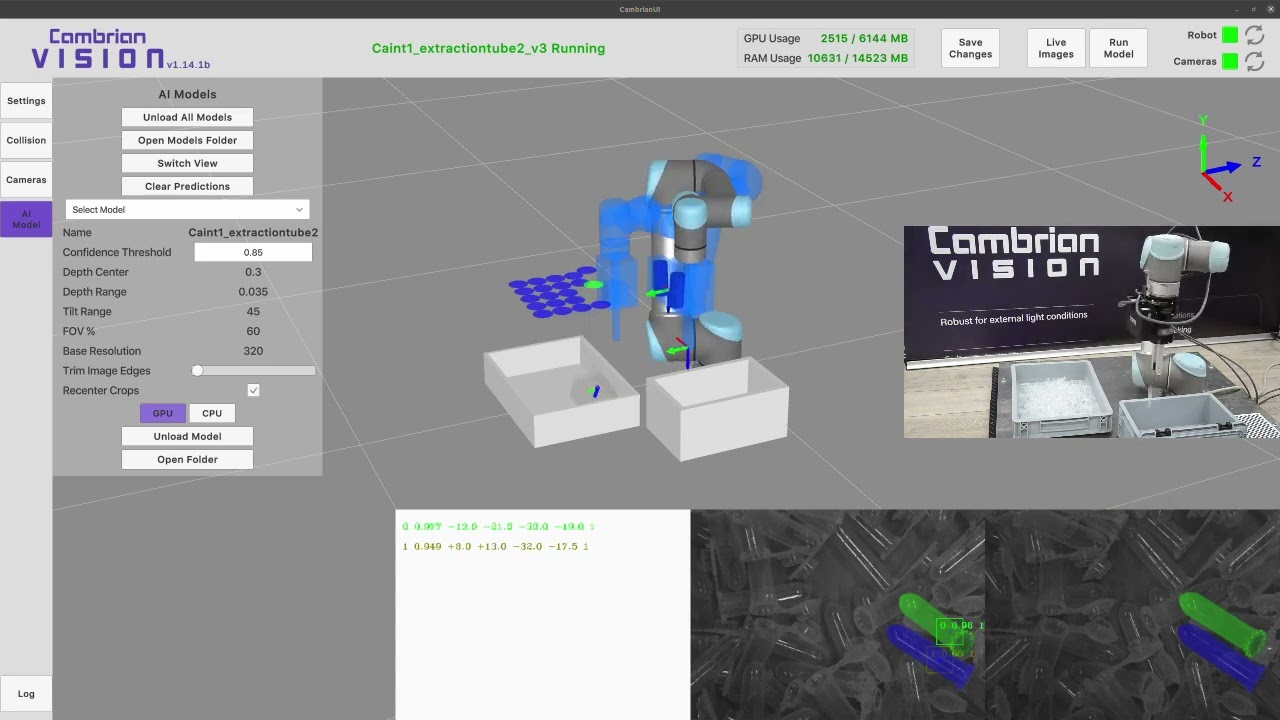Screen dimensions: 1280x720
Task: Click the Robot green status indicator
Action: pyautogui.click(x=1230, y=35)
